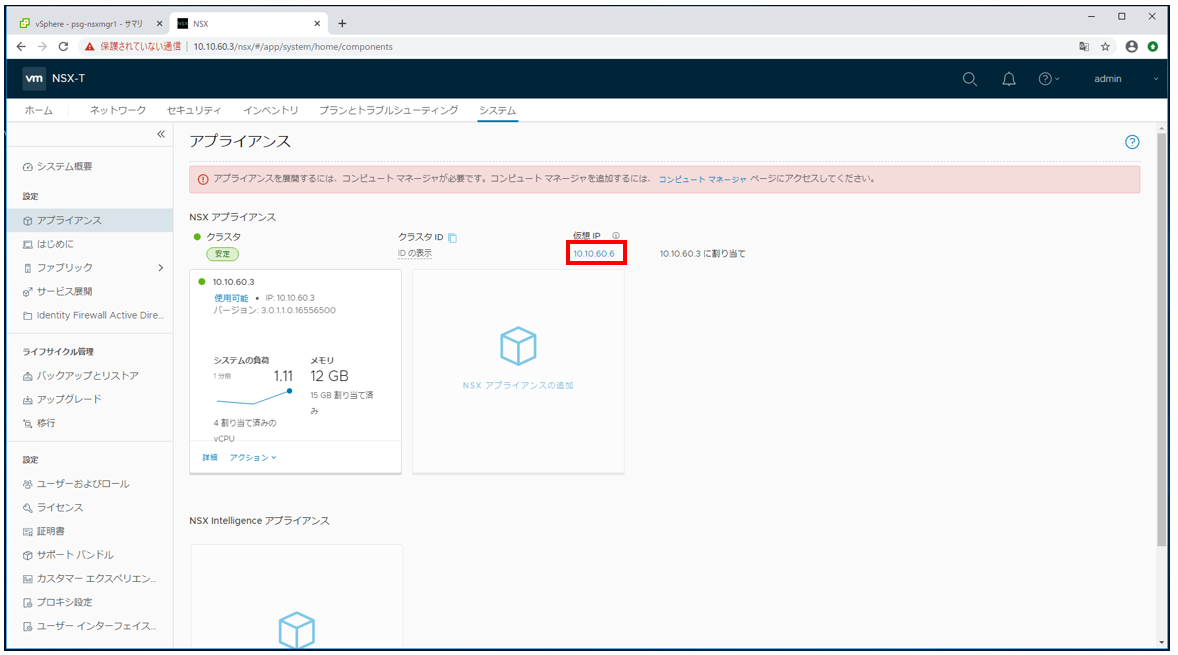Click the NSX アプライアンスの追加 label
This screenshot has width=1178, height=655.
coord(518,385)
